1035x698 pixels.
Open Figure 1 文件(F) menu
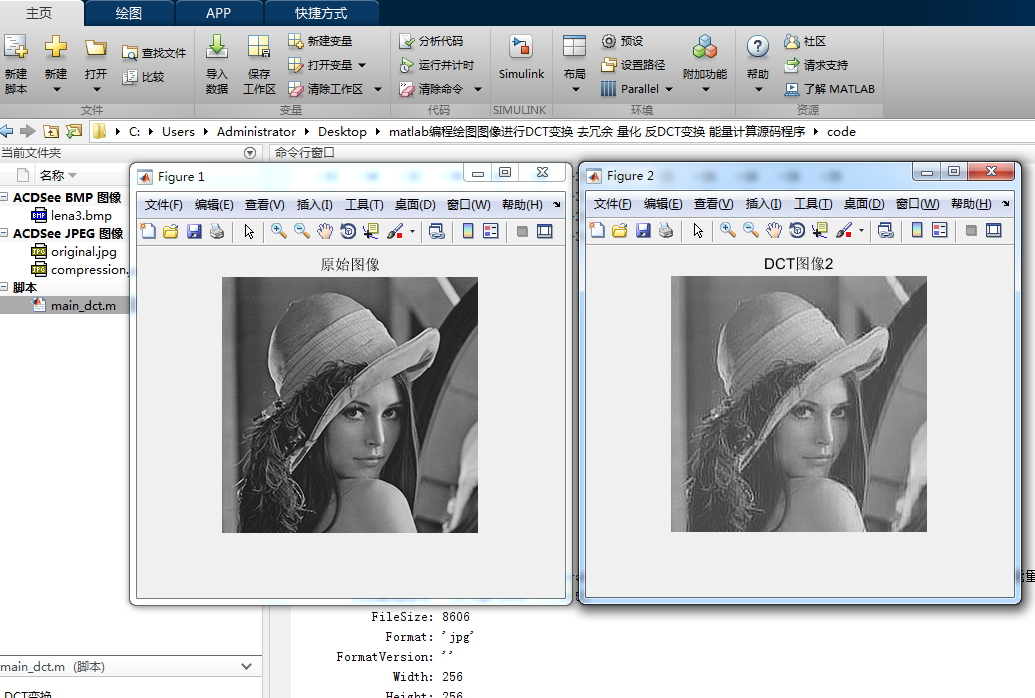163,205
